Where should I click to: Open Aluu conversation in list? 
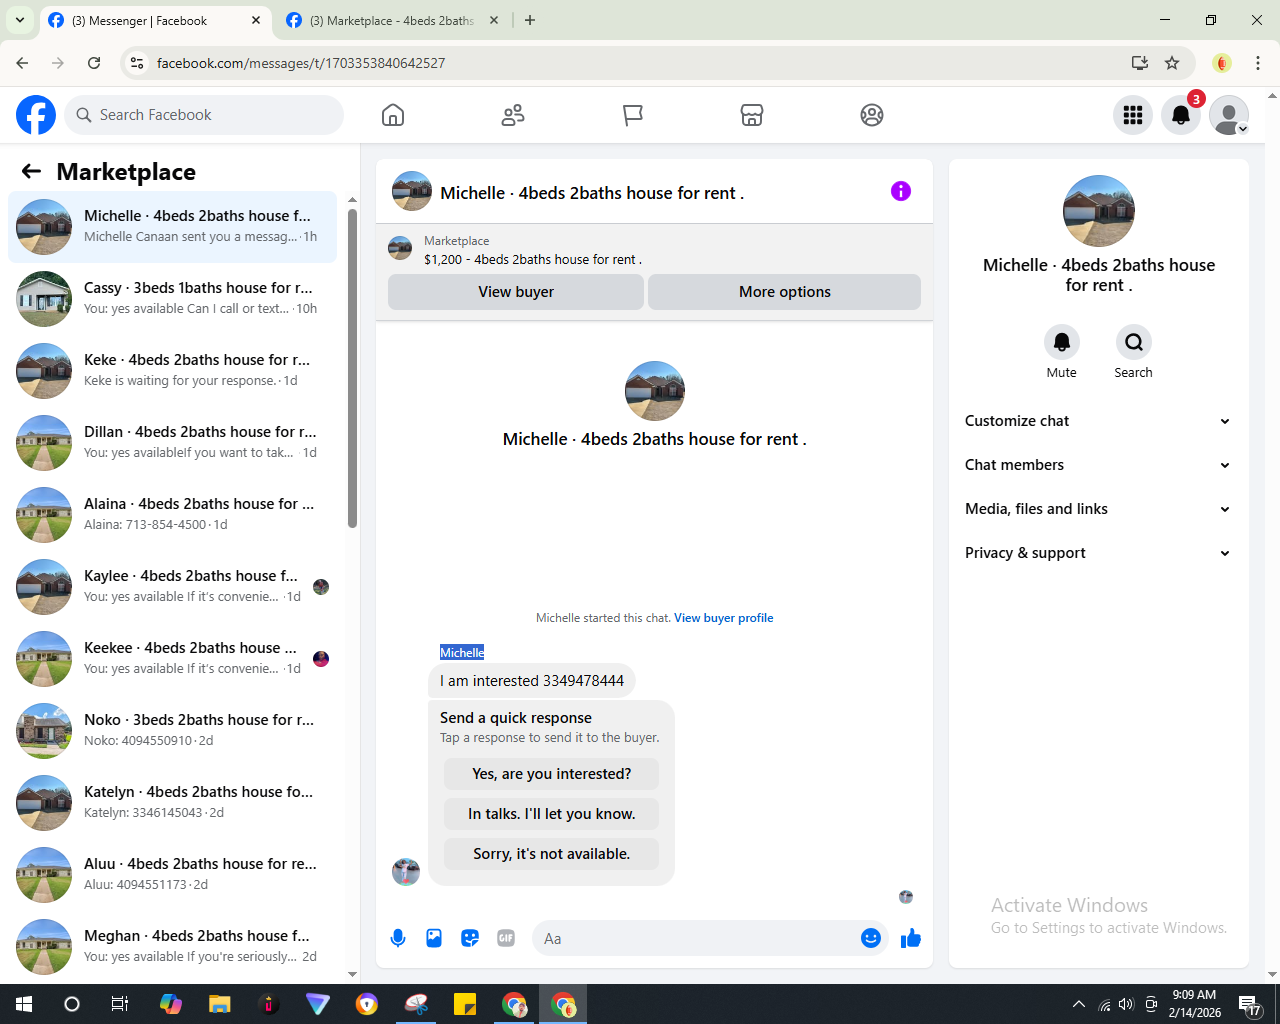[172, 875]
